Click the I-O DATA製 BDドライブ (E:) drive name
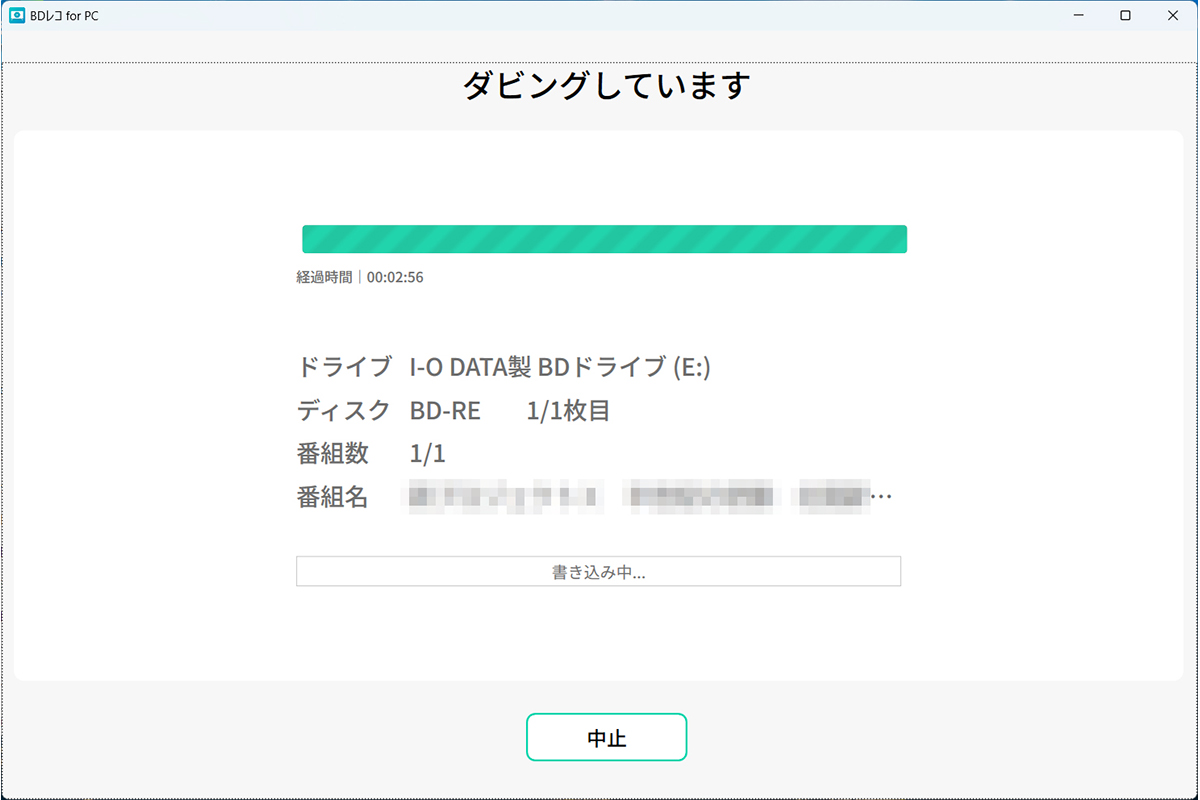The image size is (1200, 800). tap(560, 367)
